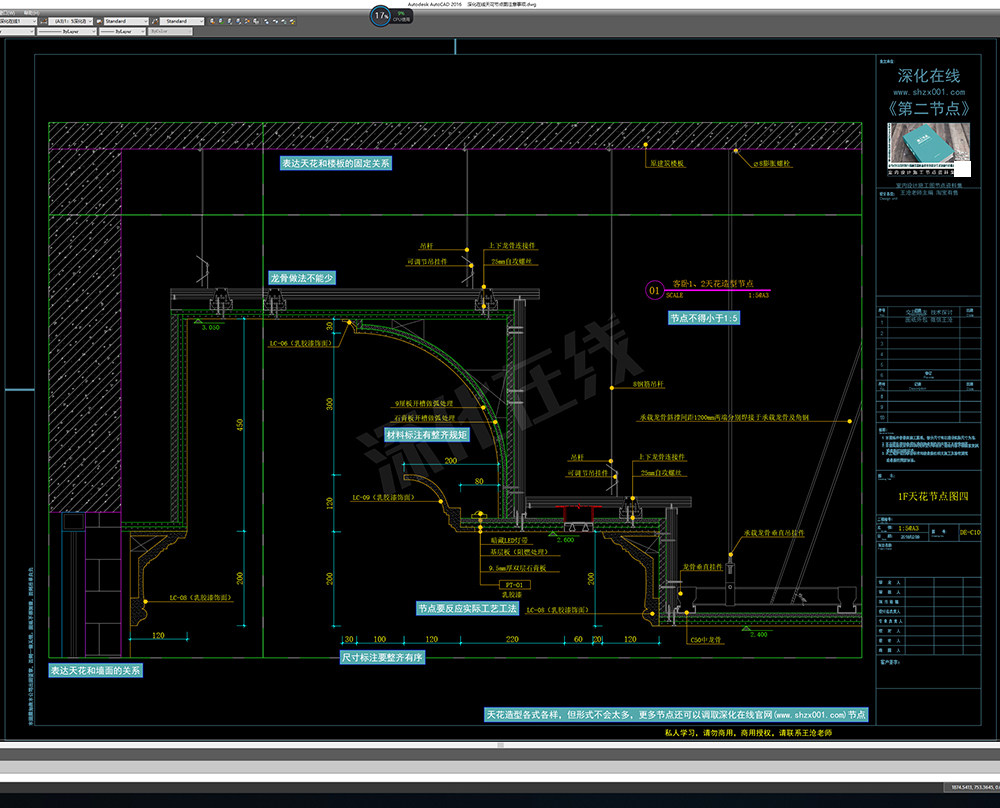
Task: Click the 龙骨做法不能少 annotation label
Action: coord(302,278)
